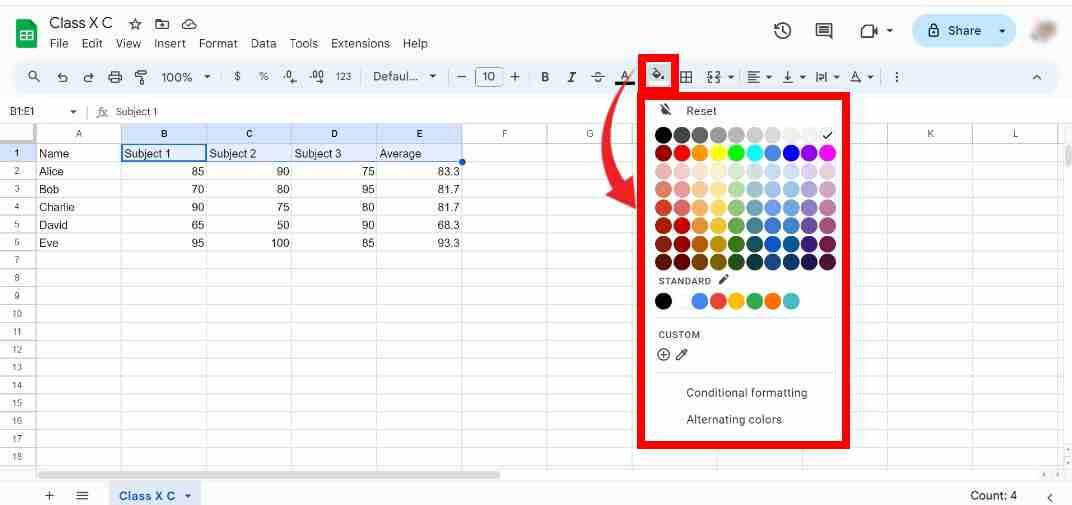This screenshot has height=505, width=1072.
Task: Toggle bold formatting
Action: tap(545, 77)
